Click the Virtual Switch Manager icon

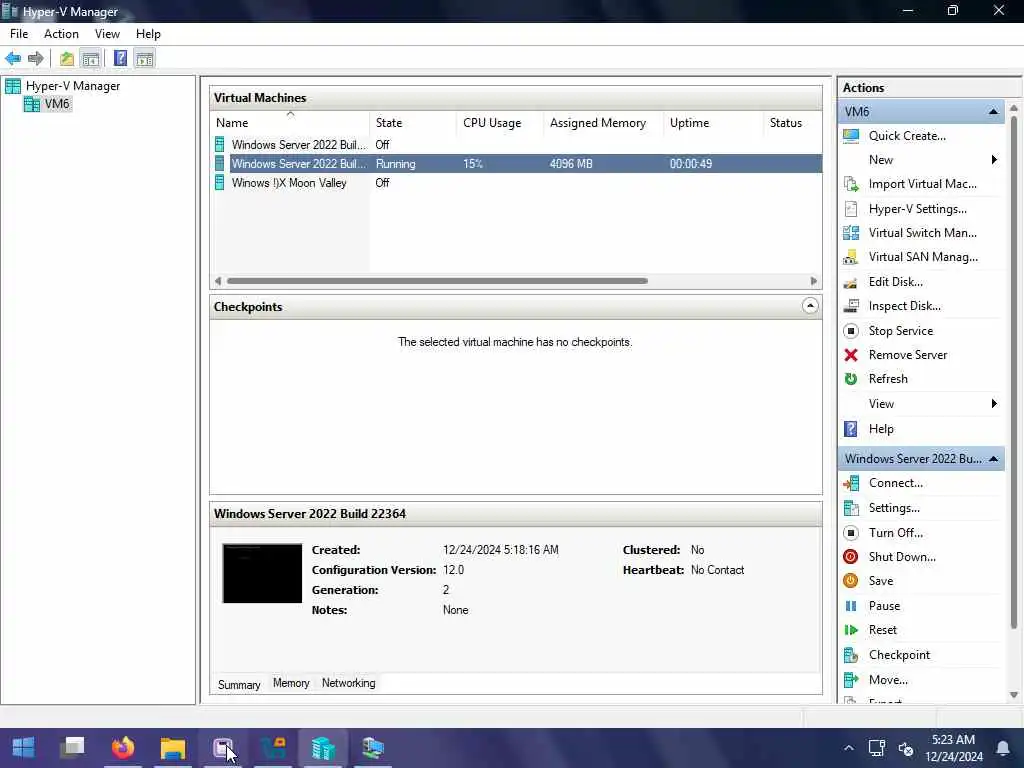851,233
